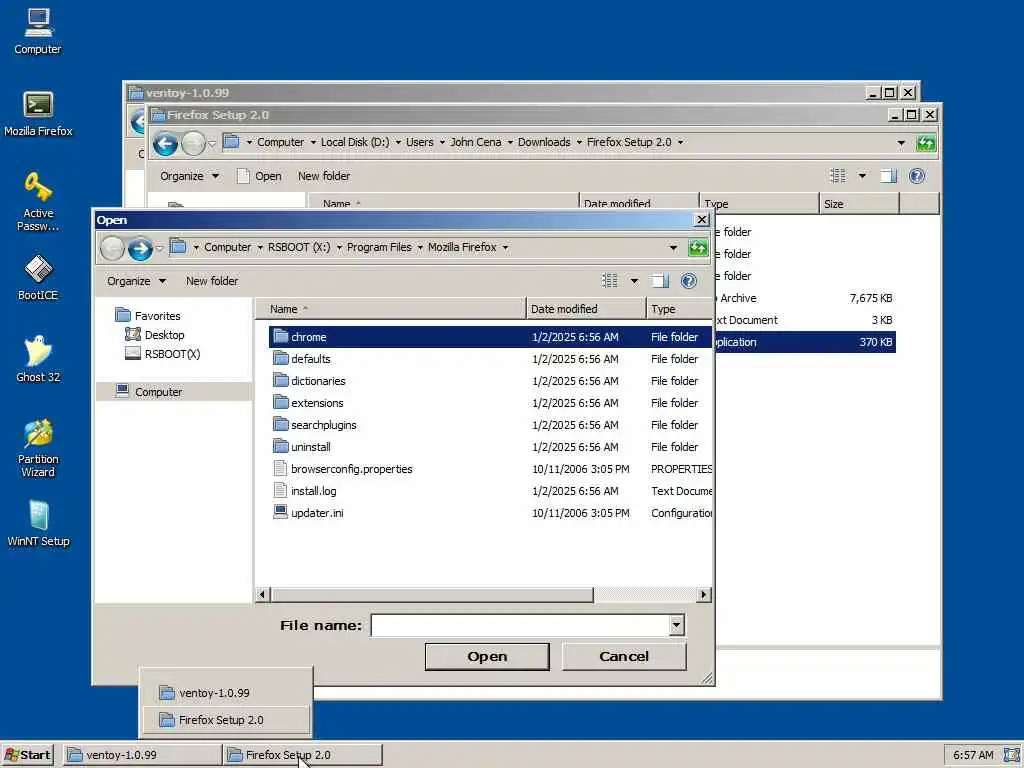1024x768 pixels.
Task: Select browserconfig.properties file
Action: [489, 469]
